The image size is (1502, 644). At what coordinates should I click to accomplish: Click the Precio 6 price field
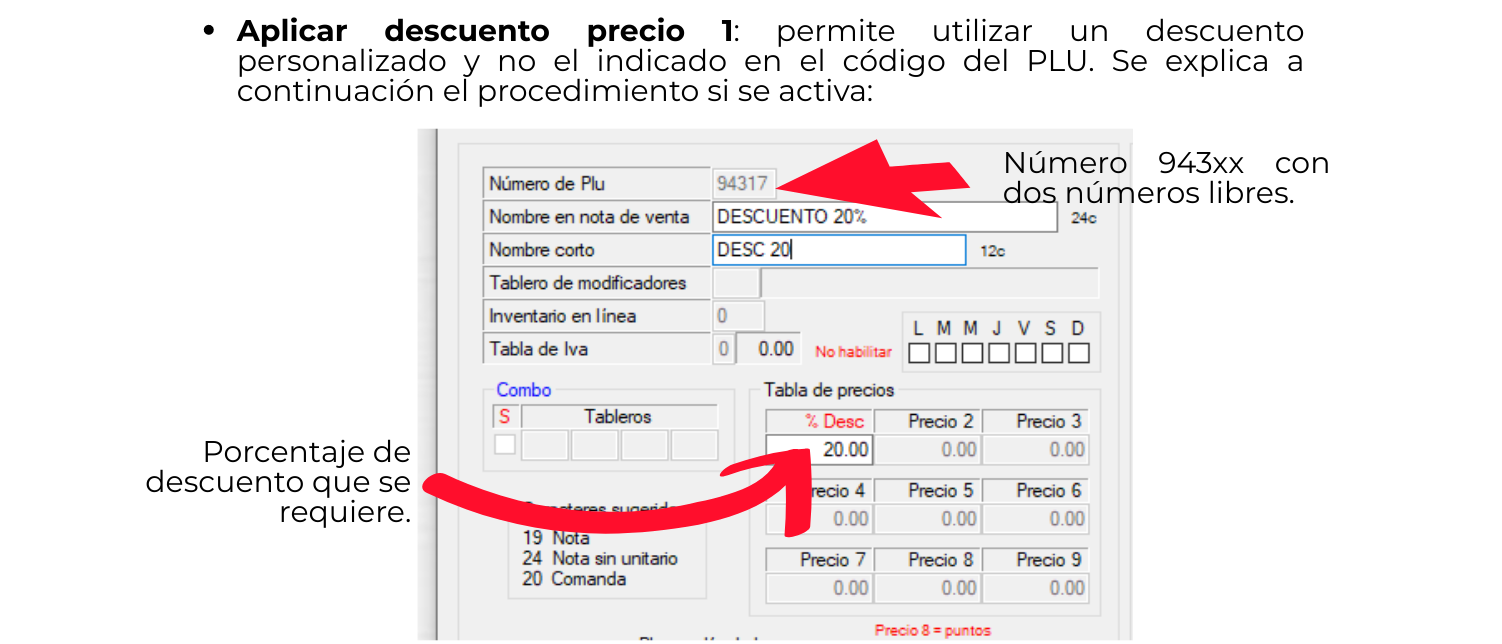tap(1036, 519)
